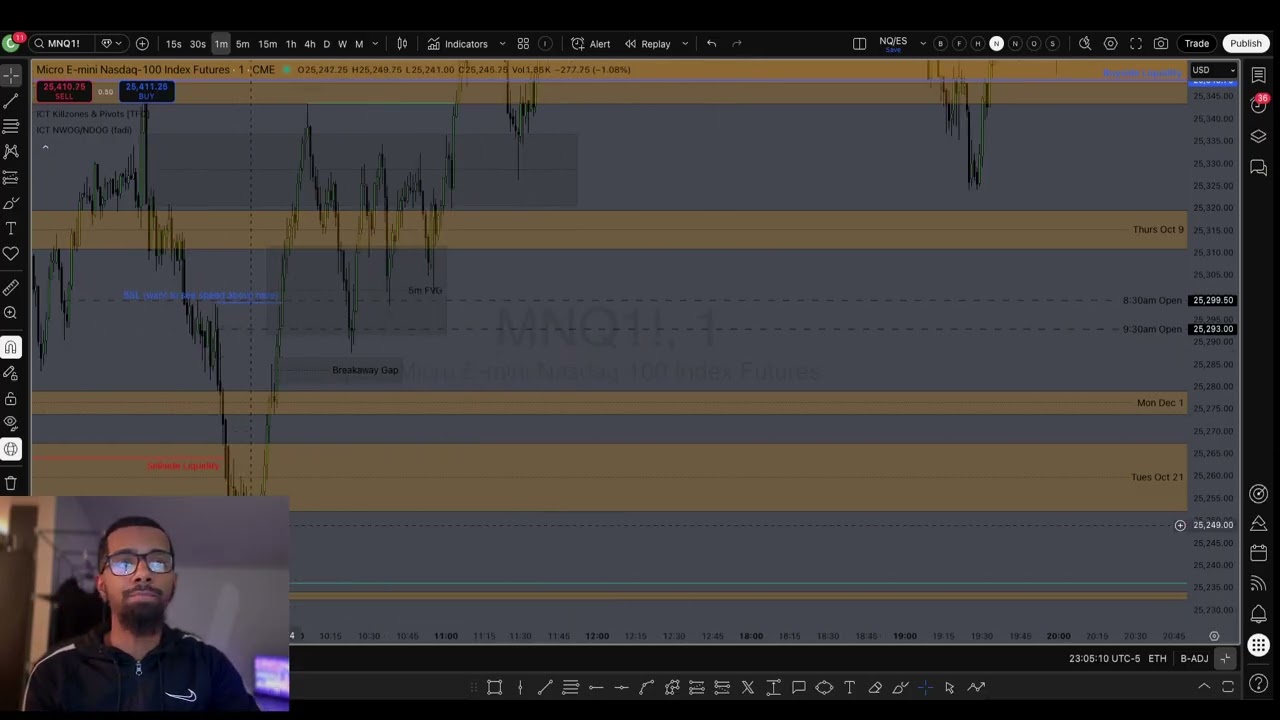Start bar Replay mode
1280x720 pixels.
pyautogui.click(x=647, y=44)
